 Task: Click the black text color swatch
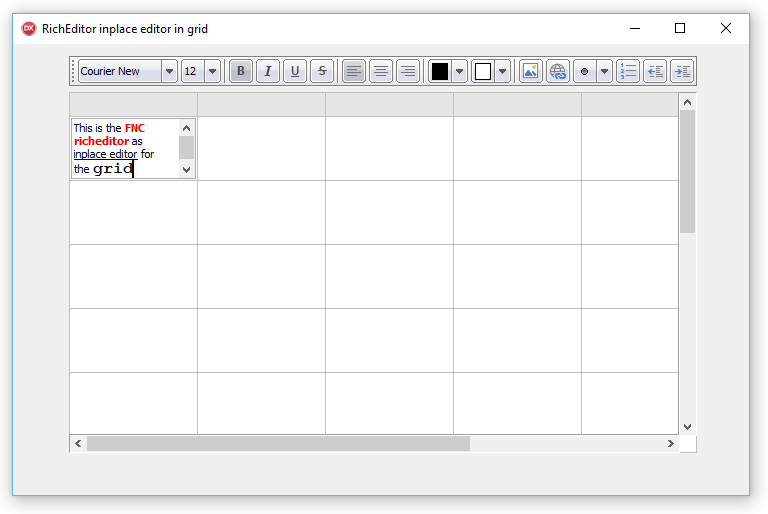tap(440, 72)
